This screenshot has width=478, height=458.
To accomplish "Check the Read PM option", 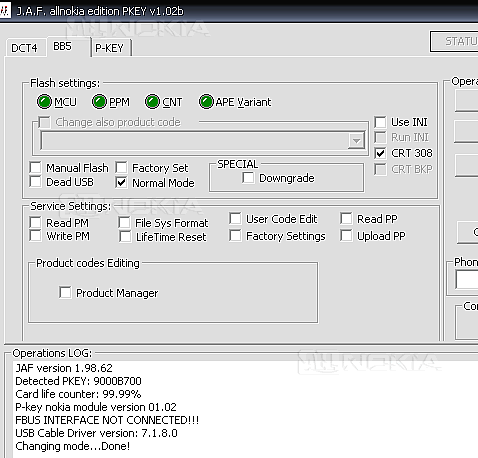I will 35,222.
